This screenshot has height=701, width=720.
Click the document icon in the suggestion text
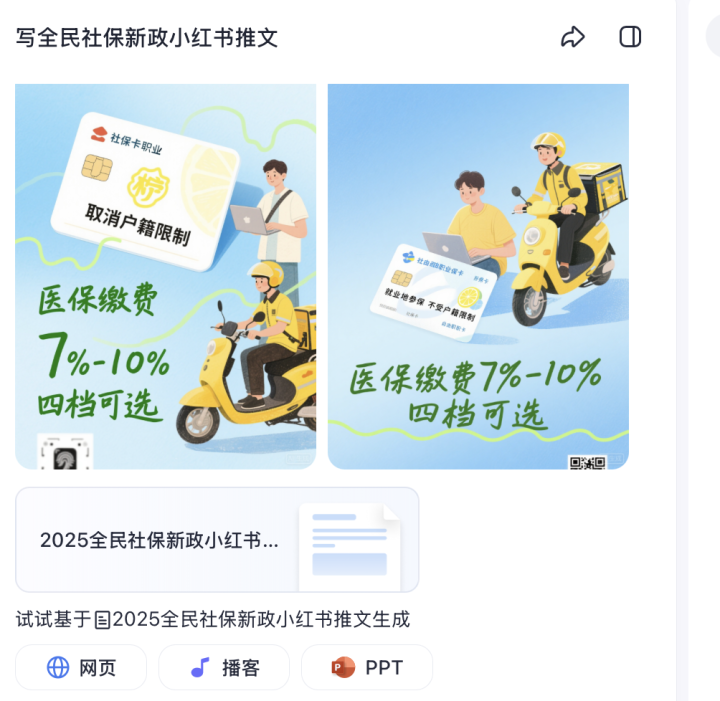(102, 620)
